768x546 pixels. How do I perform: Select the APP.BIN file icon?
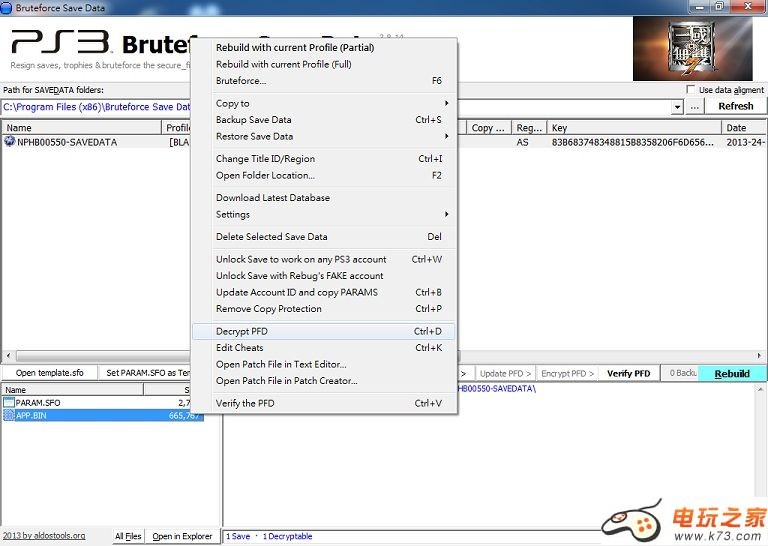9,414
